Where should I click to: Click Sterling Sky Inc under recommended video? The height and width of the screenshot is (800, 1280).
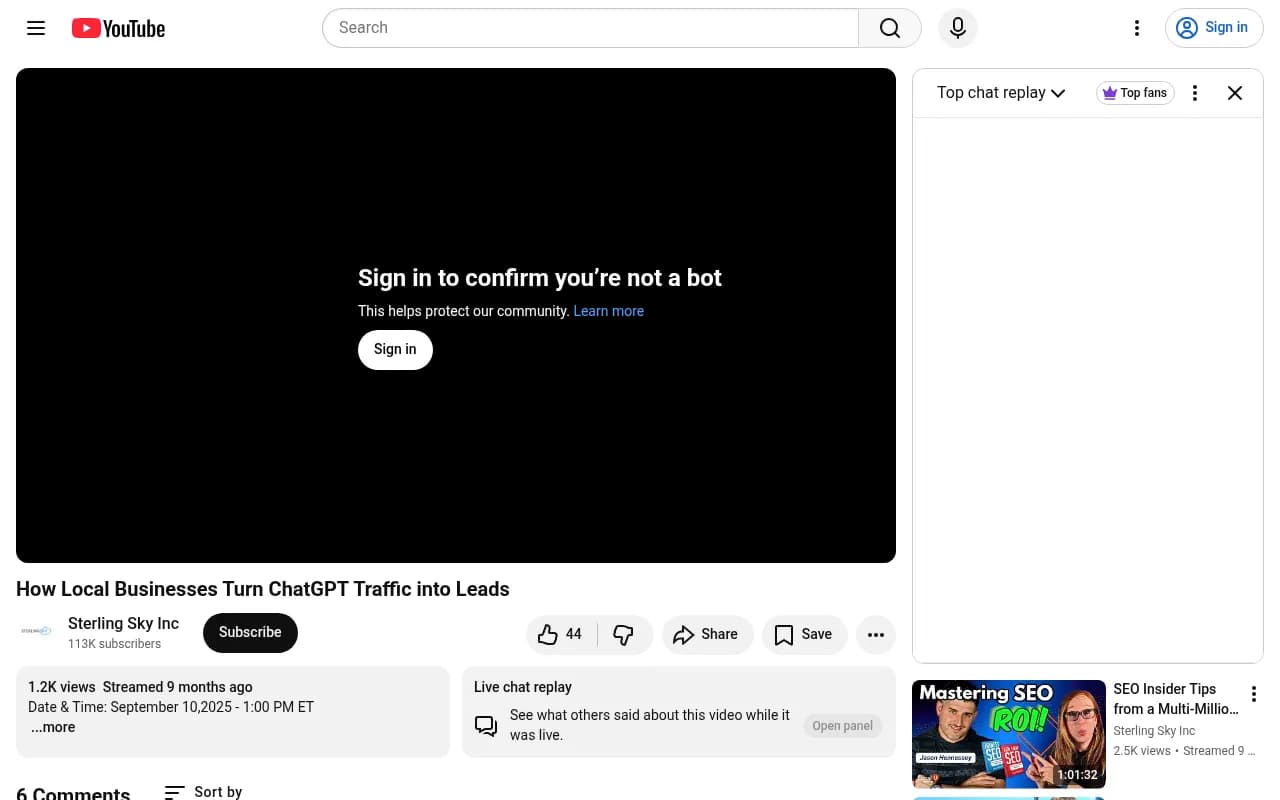pyautogui.click(x=1154, y=731)
